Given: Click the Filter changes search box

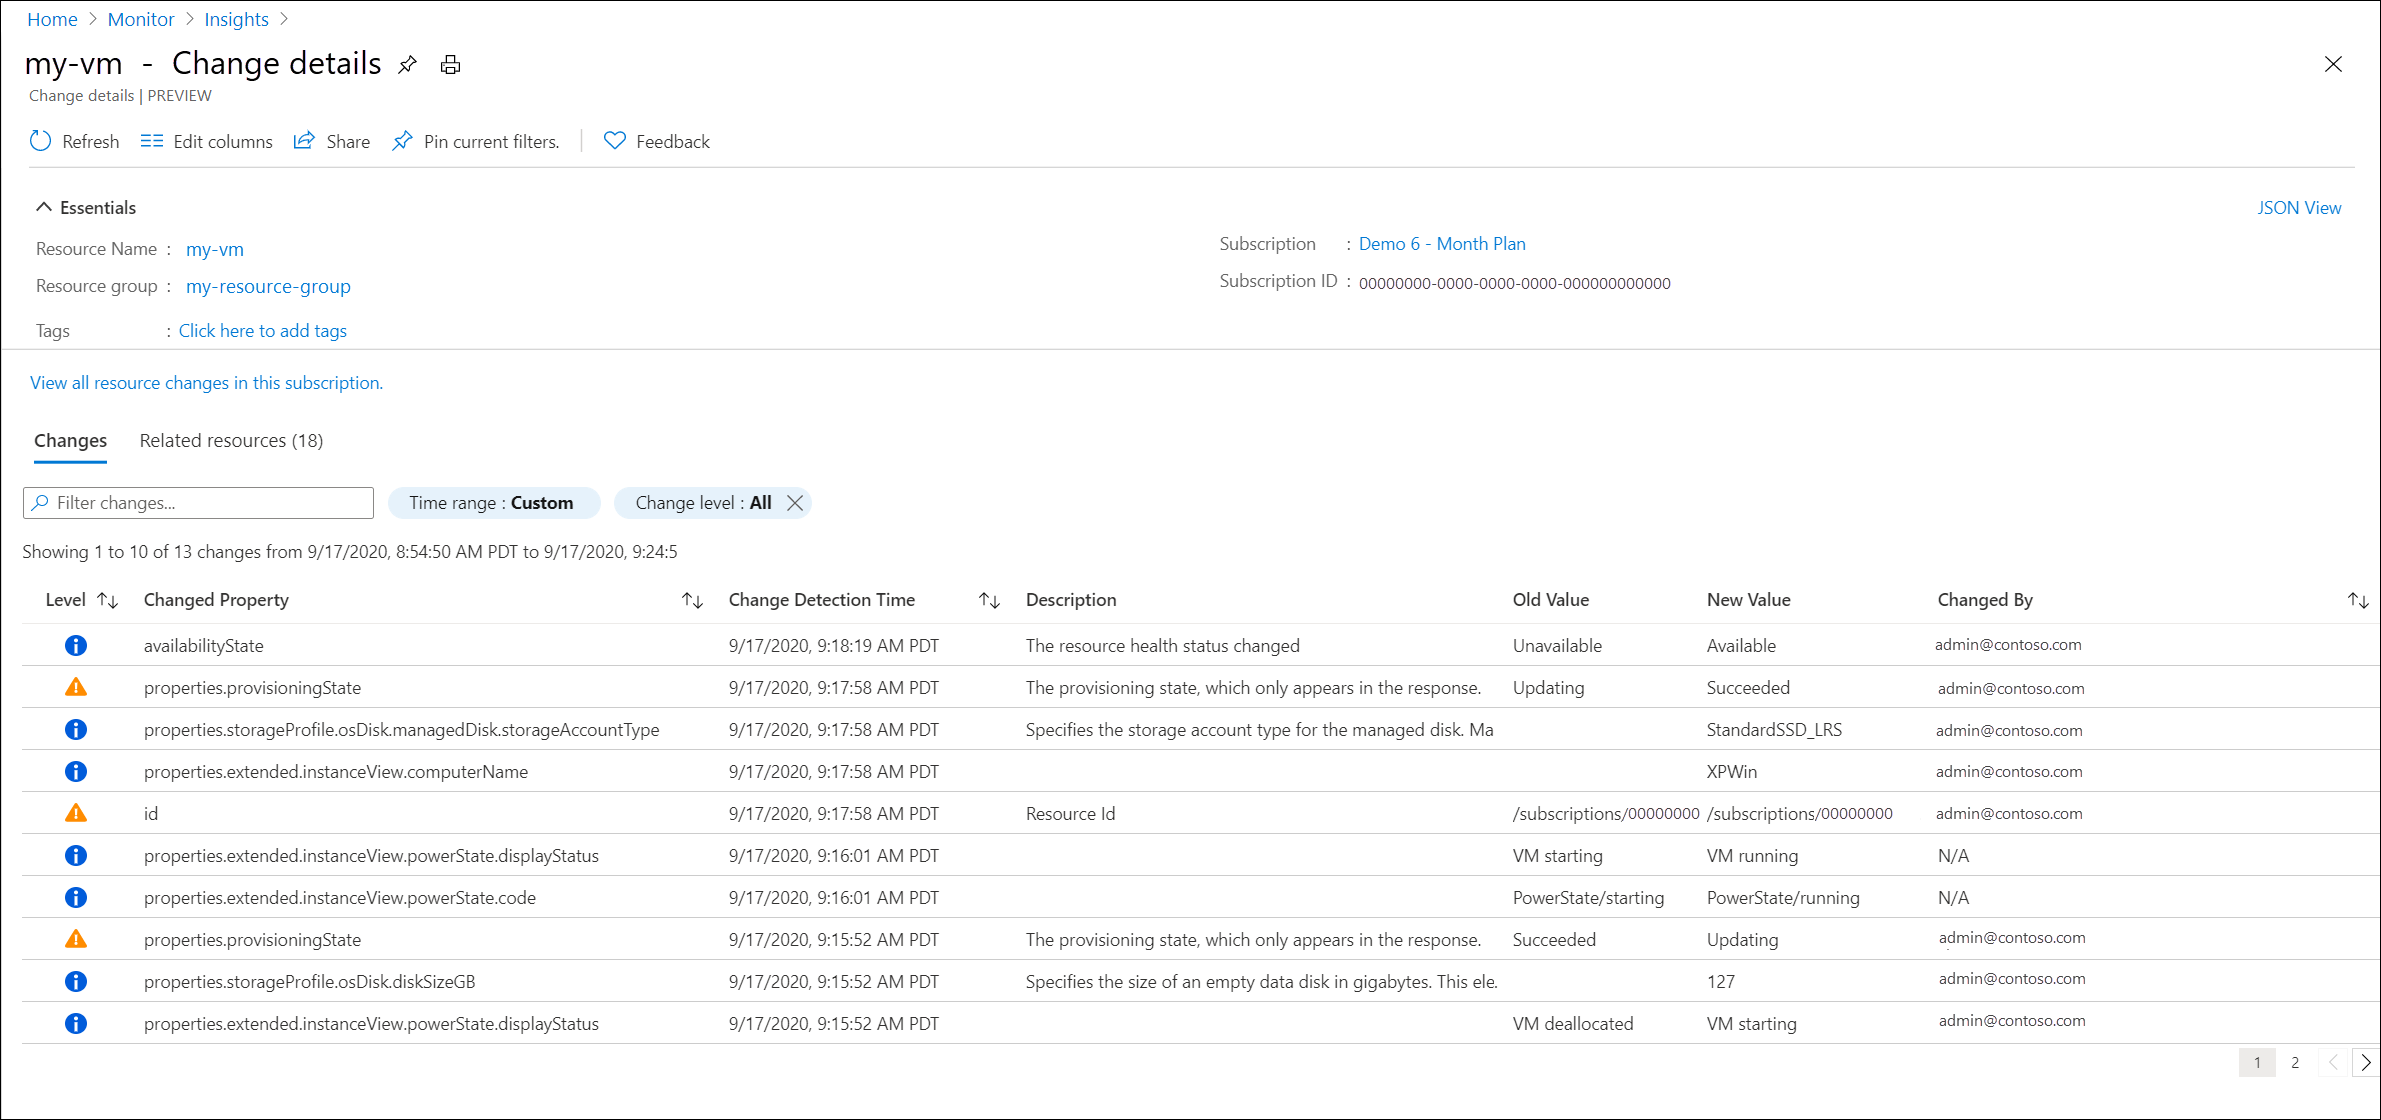Looking at the screenshot, I should point(198,503).
